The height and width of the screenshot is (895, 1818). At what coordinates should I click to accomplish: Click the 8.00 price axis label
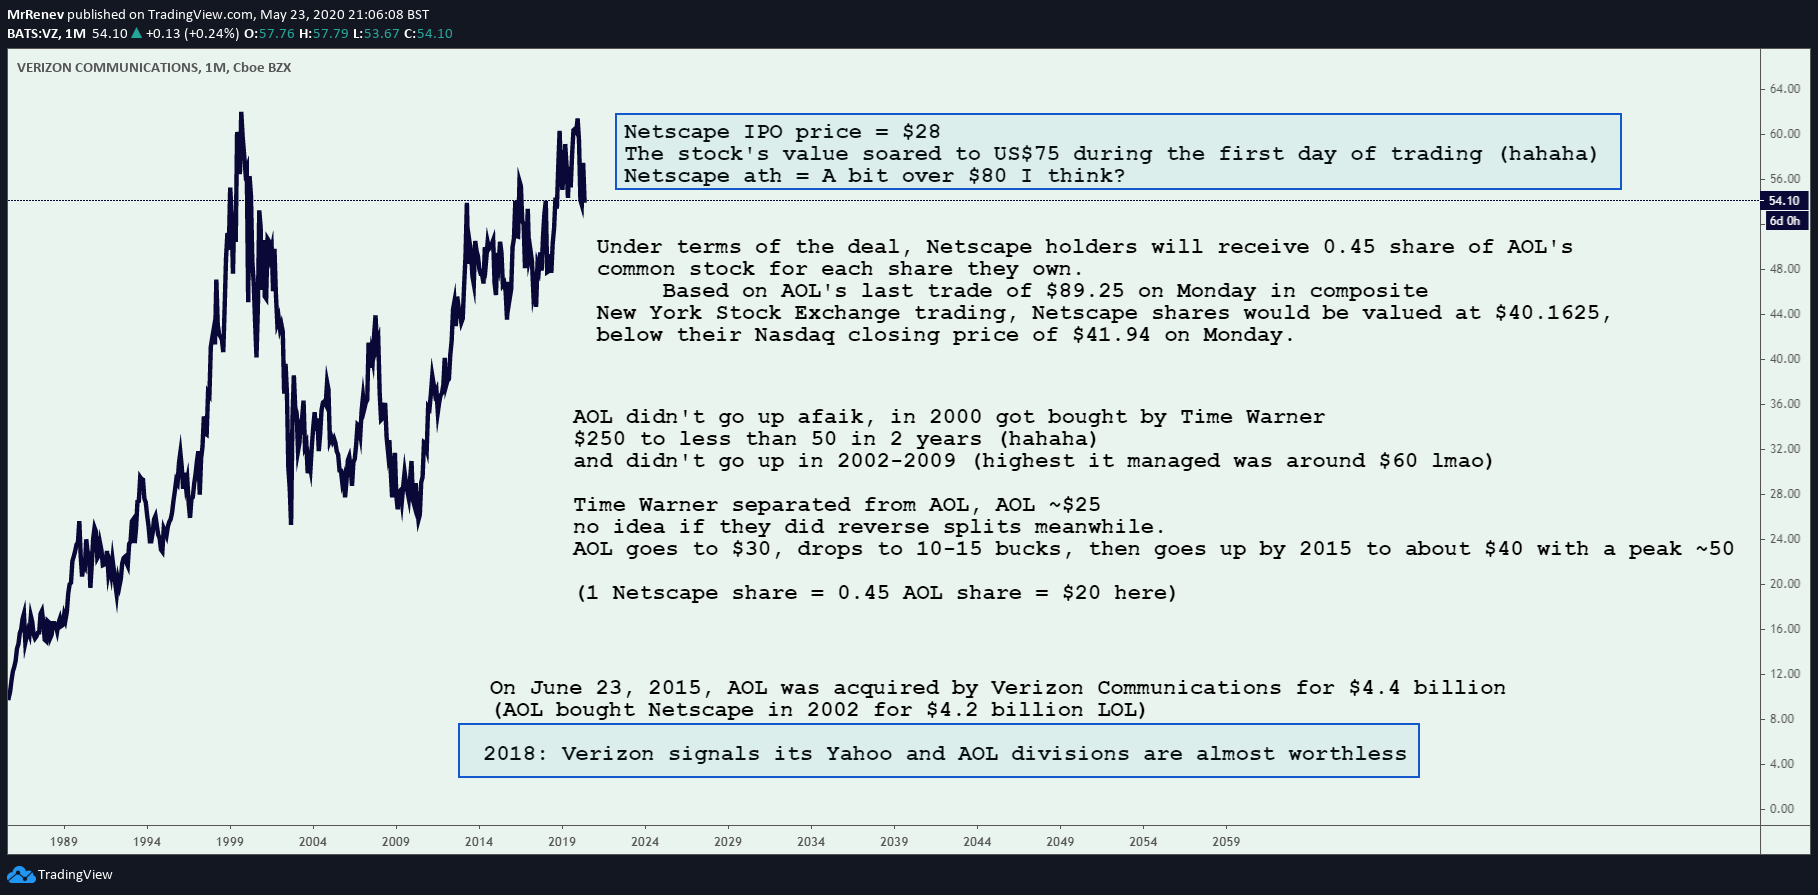click(1782, 719)
